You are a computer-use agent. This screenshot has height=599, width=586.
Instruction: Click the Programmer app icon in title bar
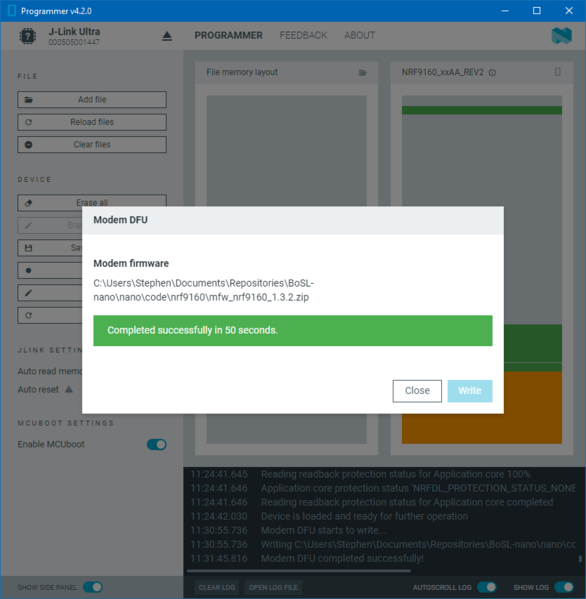(x=11, y=11)
